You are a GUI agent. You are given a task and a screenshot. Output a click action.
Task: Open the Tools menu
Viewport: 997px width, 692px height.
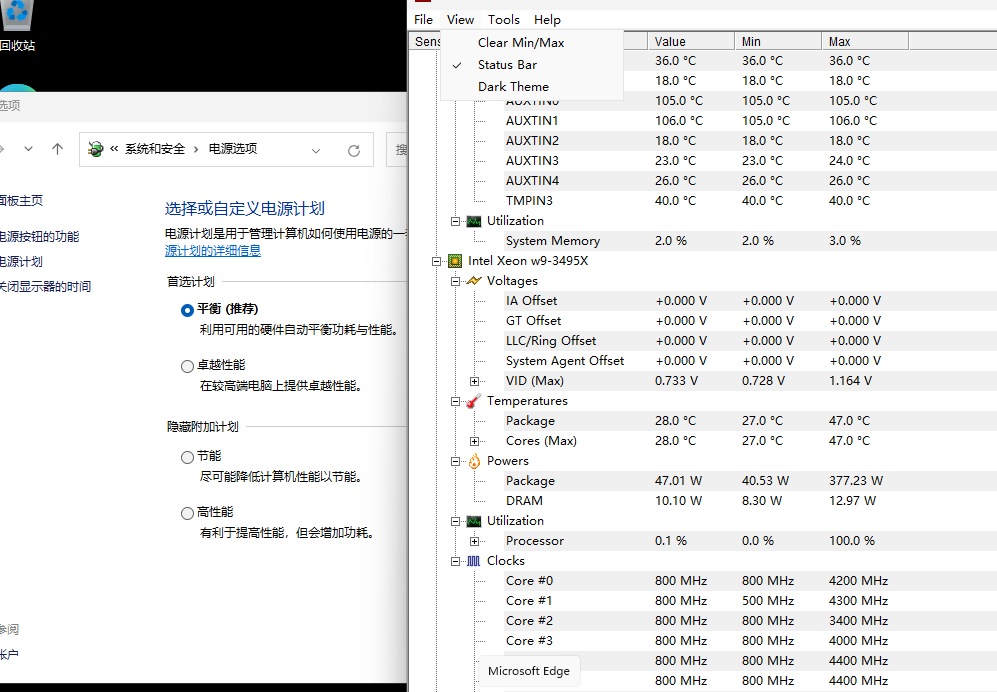click(504, 20)
